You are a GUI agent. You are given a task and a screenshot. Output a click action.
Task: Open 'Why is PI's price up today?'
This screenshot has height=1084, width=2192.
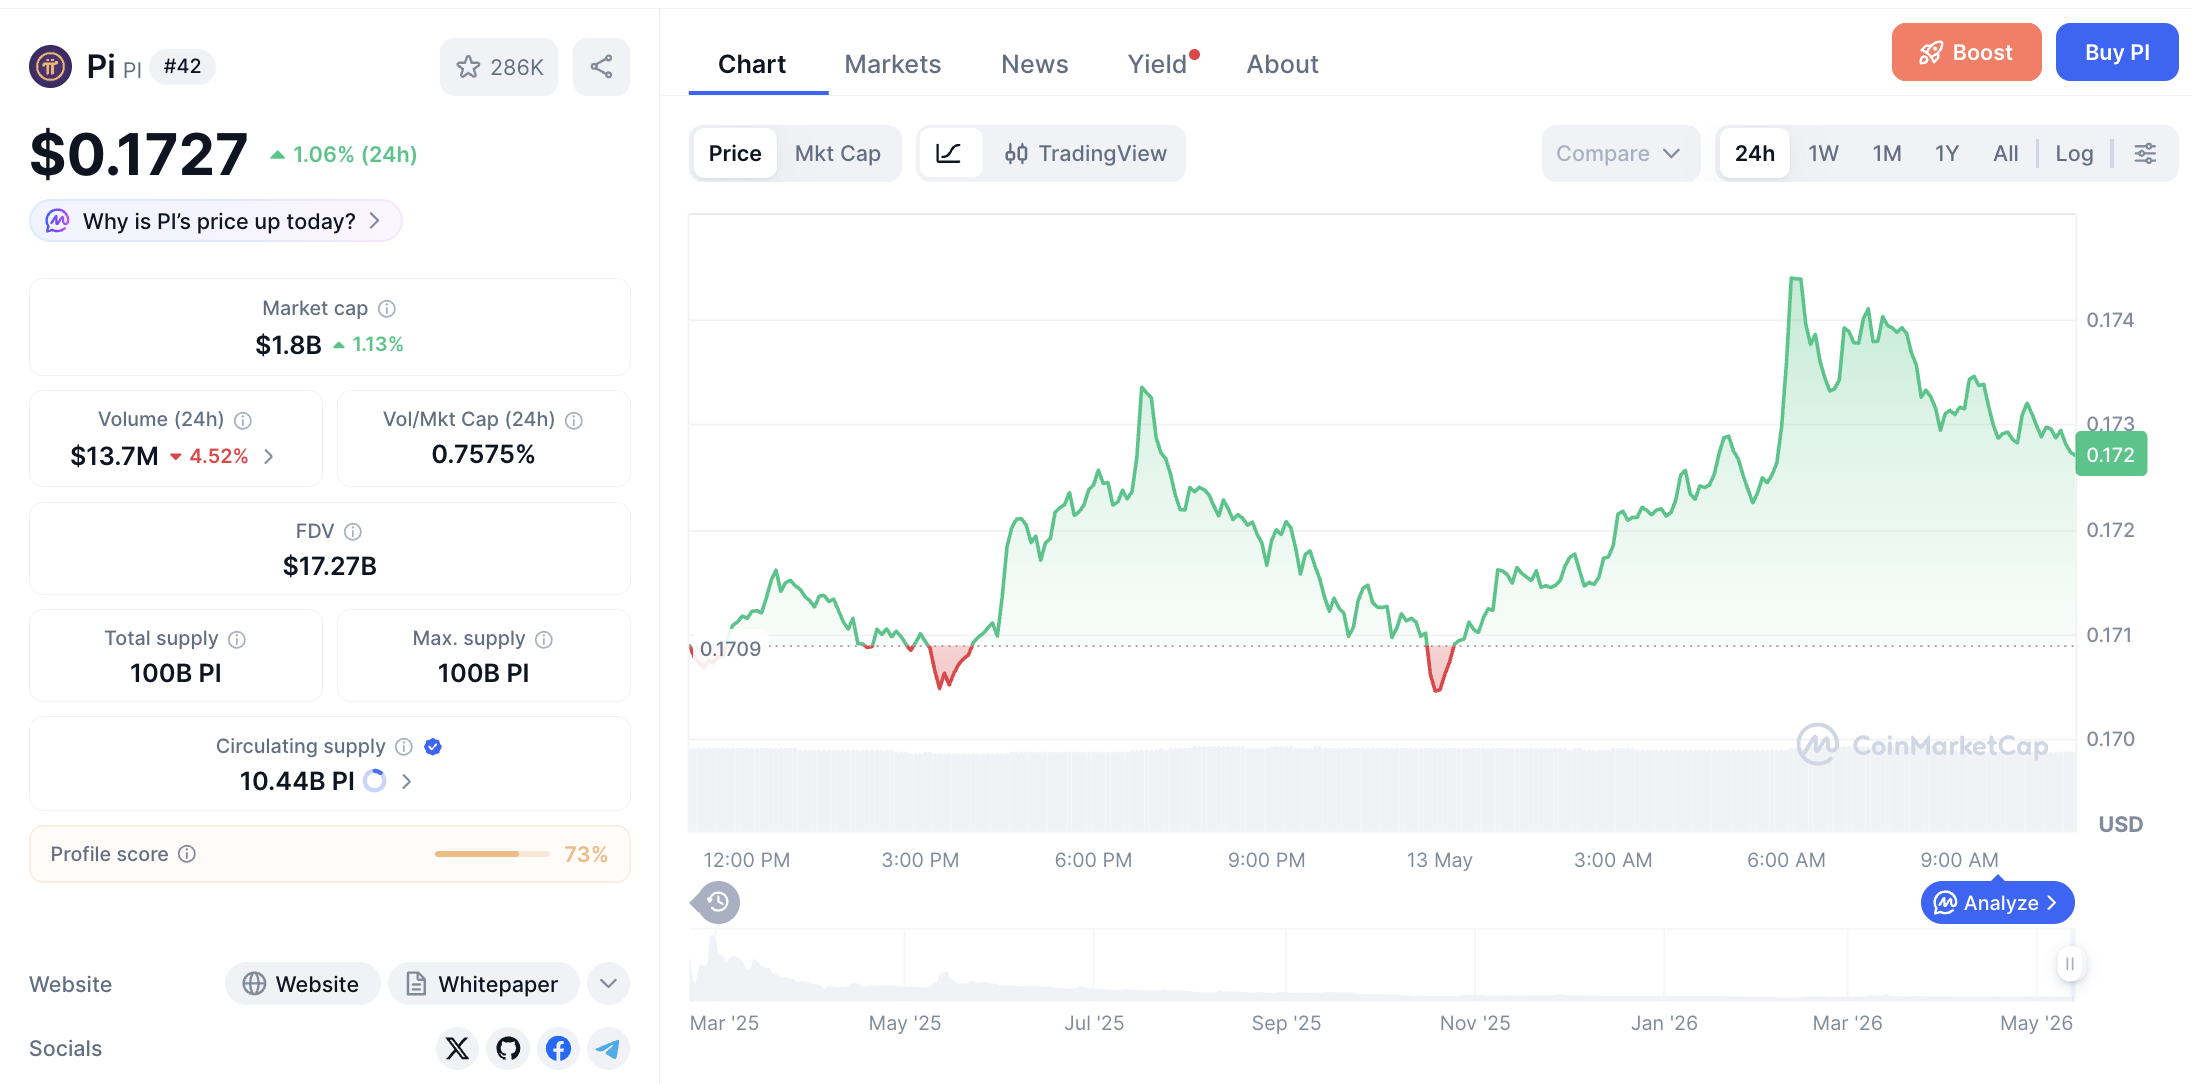pyautogui.click(x=216, y=221)
